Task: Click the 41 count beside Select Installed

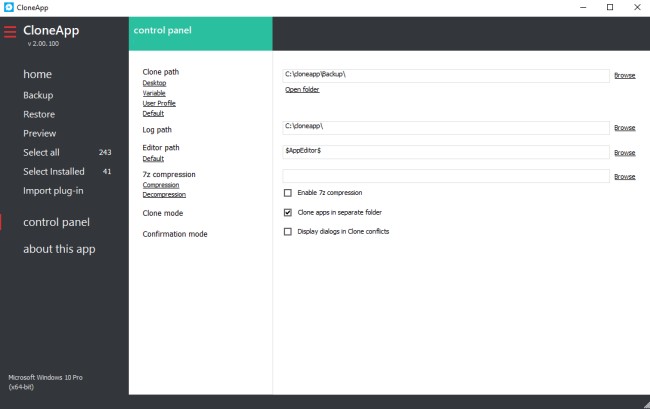Action: (x=107, y=172)
